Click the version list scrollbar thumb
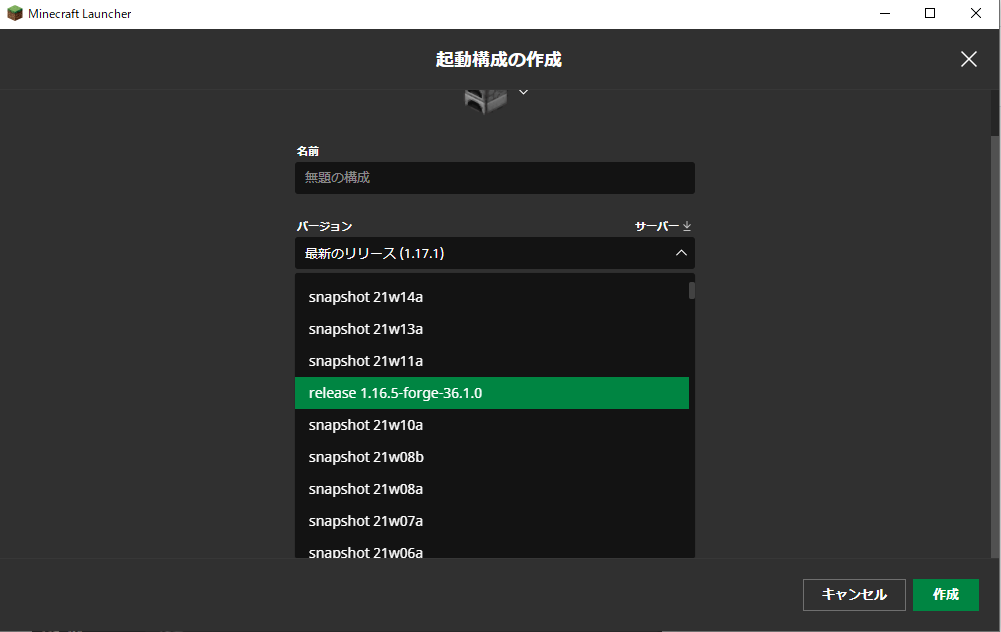 click(x=692, y=290)
